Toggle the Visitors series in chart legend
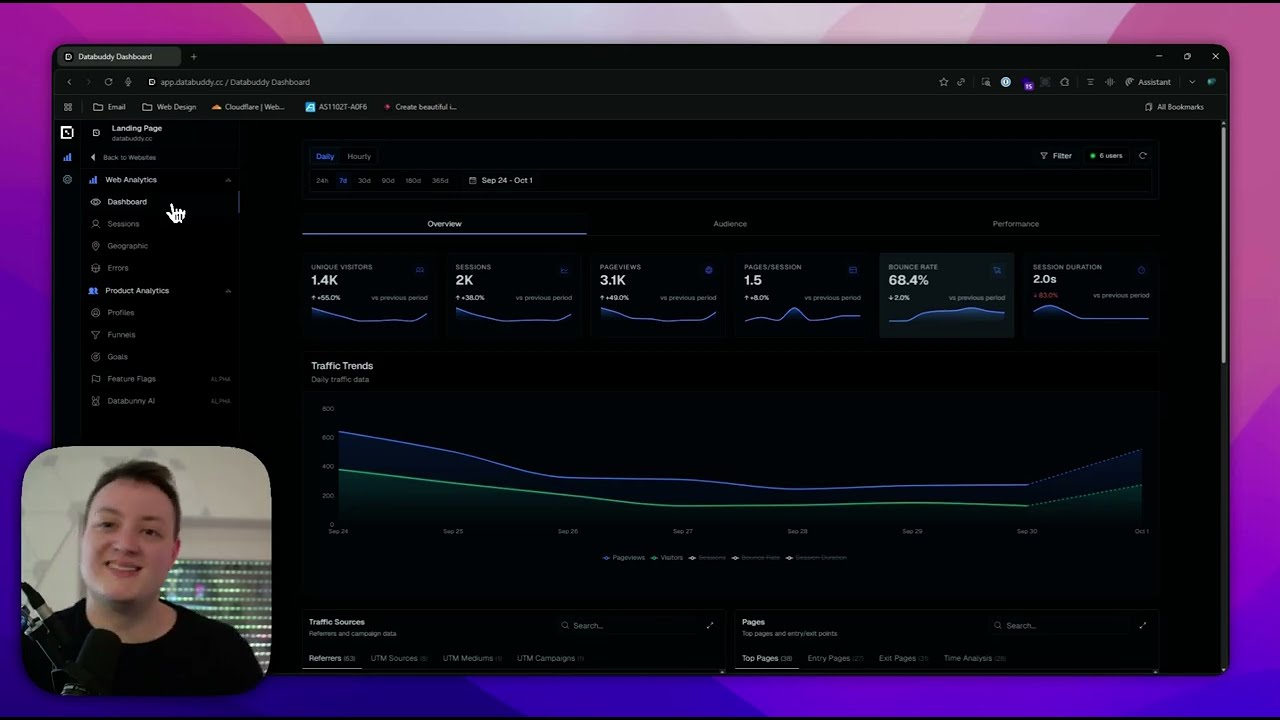 tap(667, 557)
